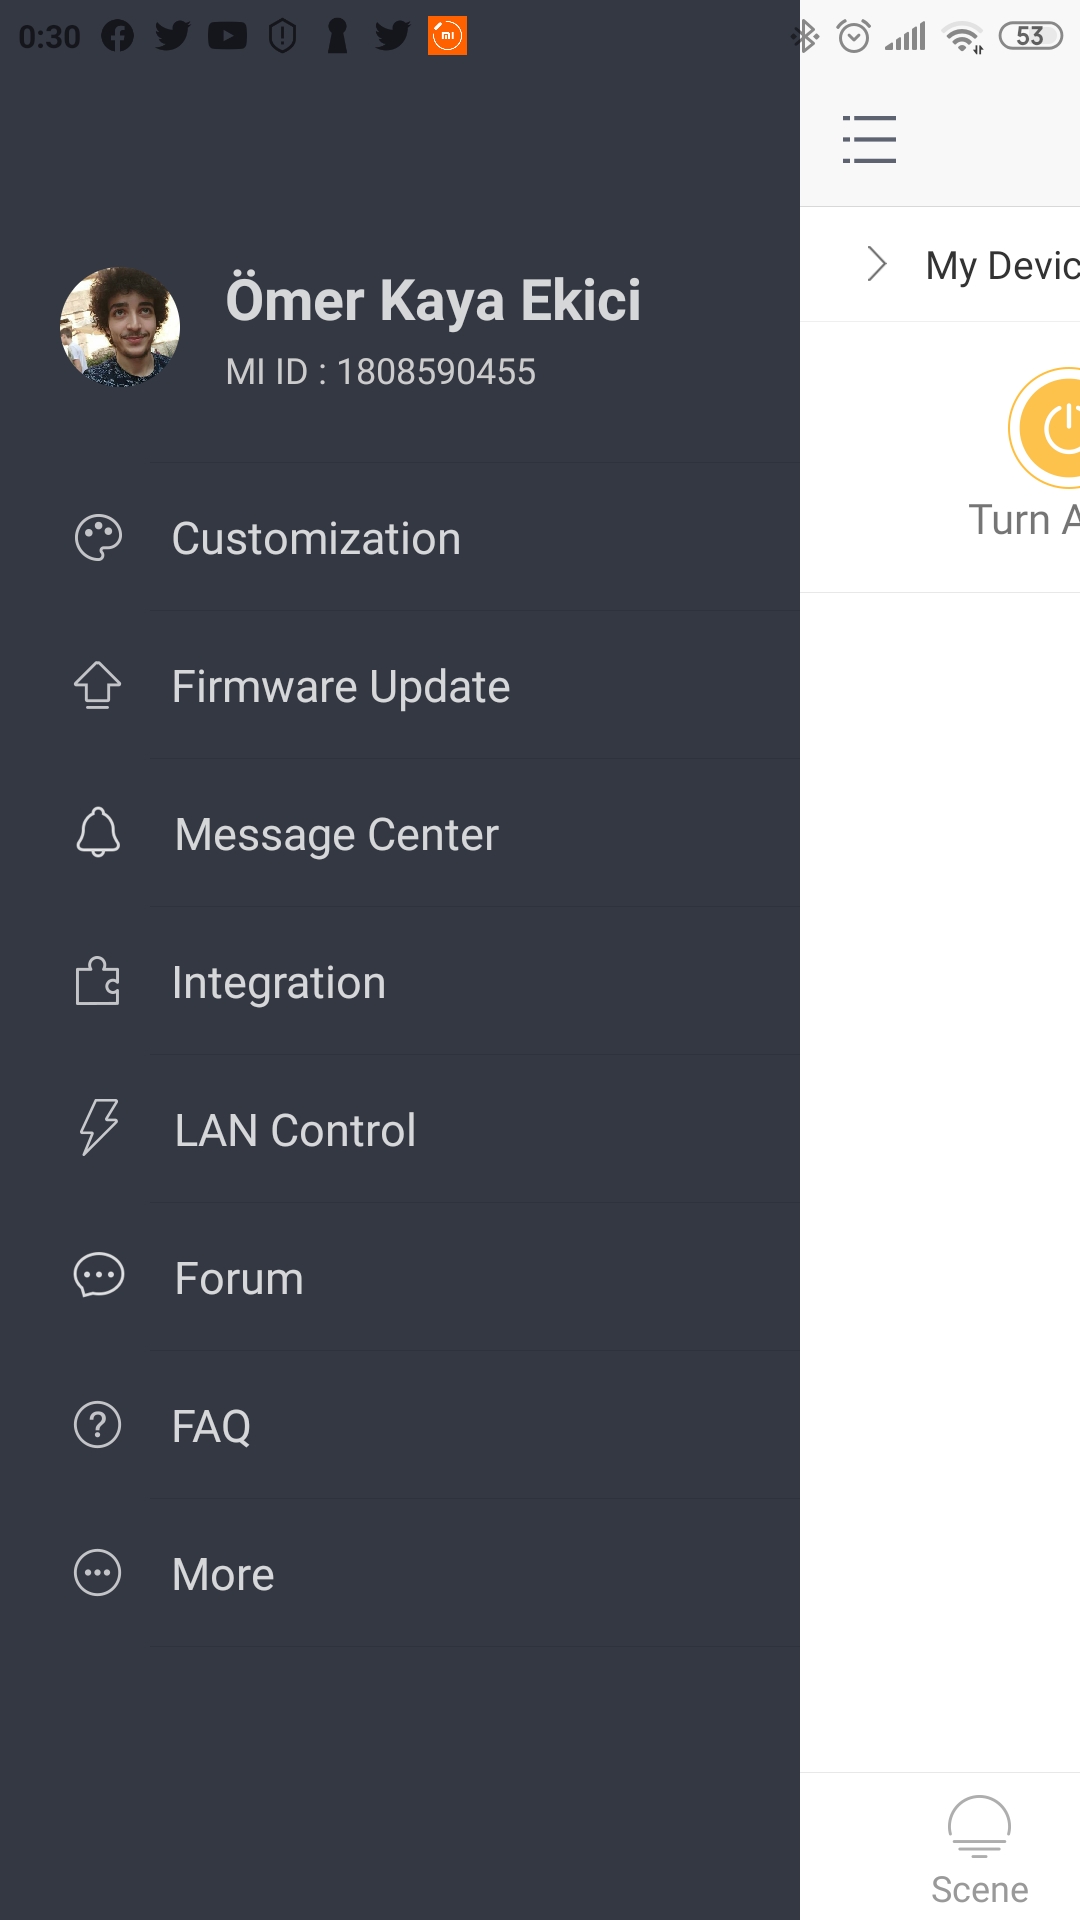The width and height of the screenshot is (1080, 1920).
Task: Toggle the yellow power button
Action: [1052, 428]
